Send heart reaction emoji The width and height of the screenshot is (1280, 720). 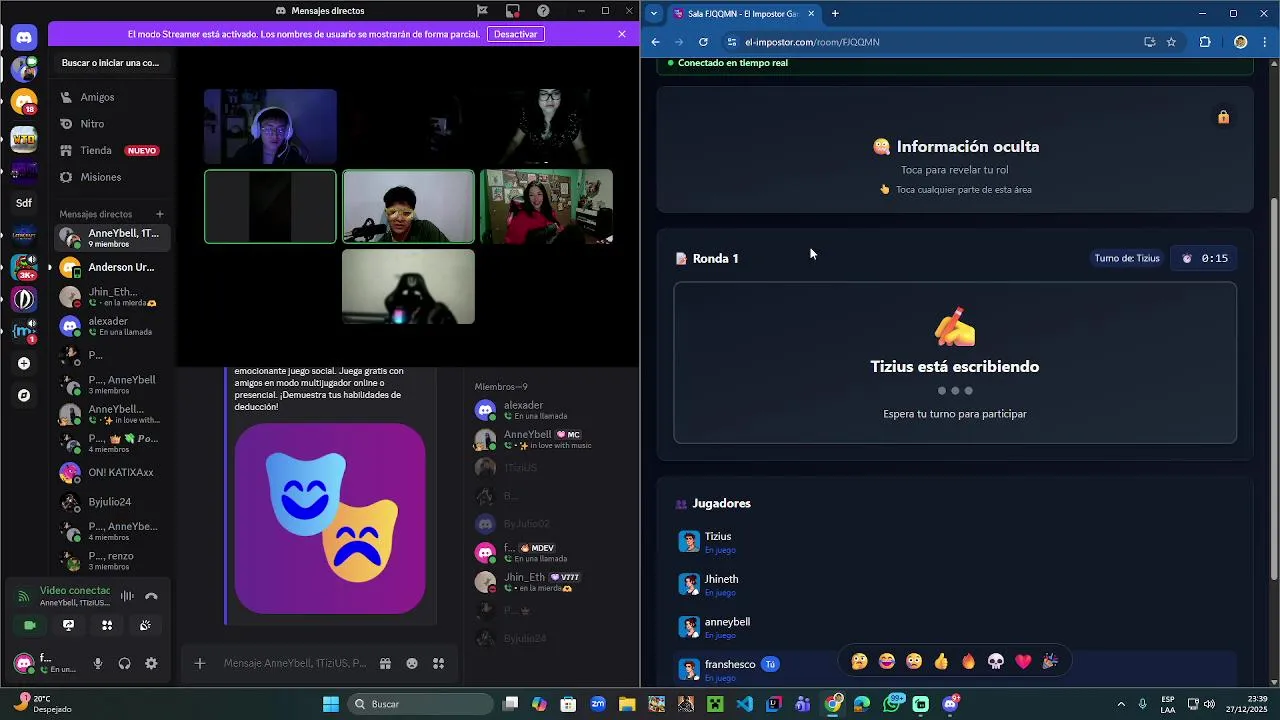click(1023, 661)
